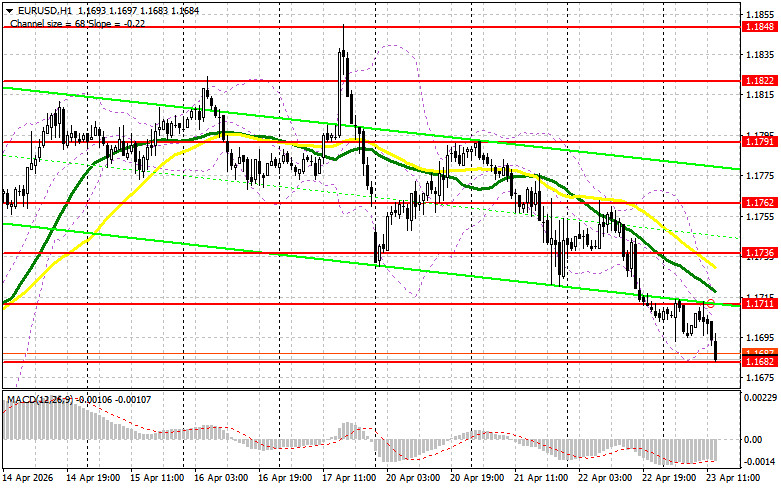Click the 22 Apr 19:00 time axis label
The width and height of the screenshot is (781, 489).
[669, 478]
